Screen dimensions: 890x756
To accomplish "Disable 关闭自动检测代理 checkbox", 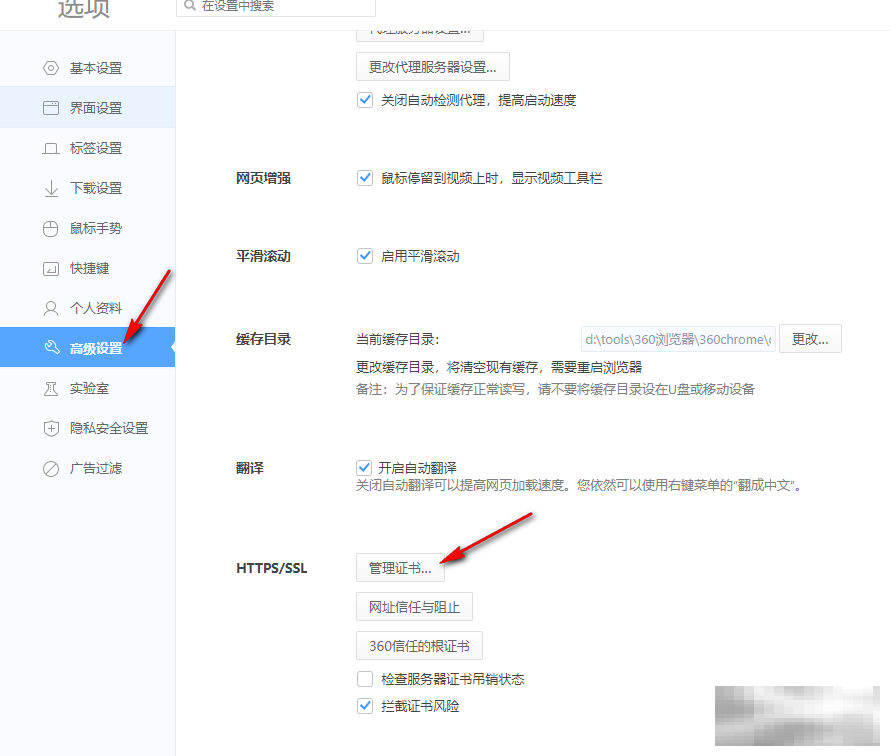I will [365, 100].
